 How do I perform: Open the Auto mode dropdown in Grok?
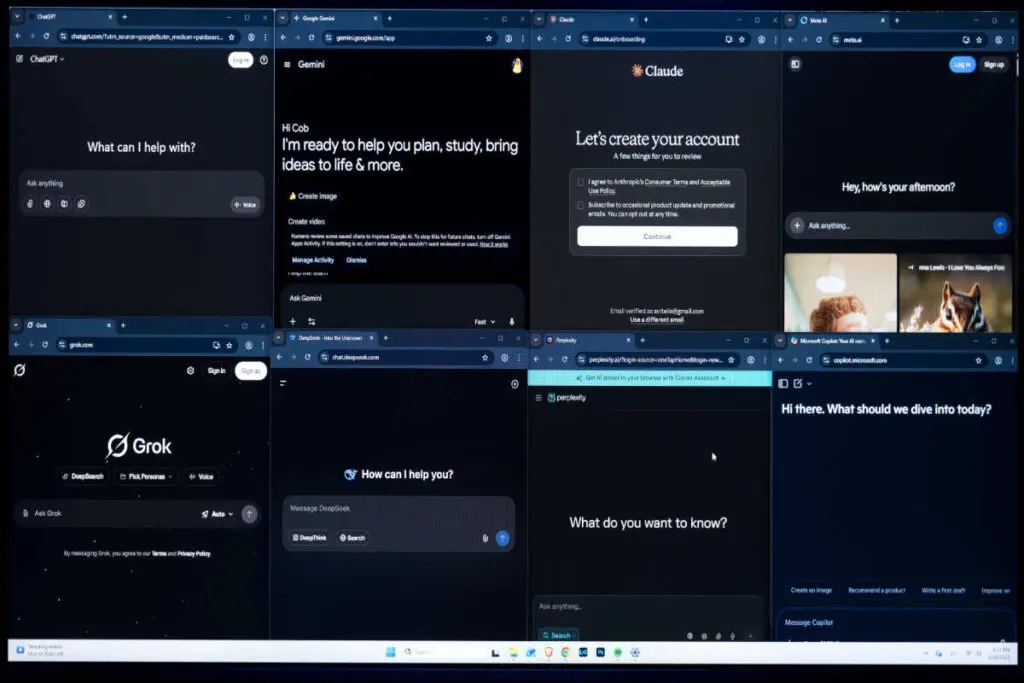[x=217, y=514]
